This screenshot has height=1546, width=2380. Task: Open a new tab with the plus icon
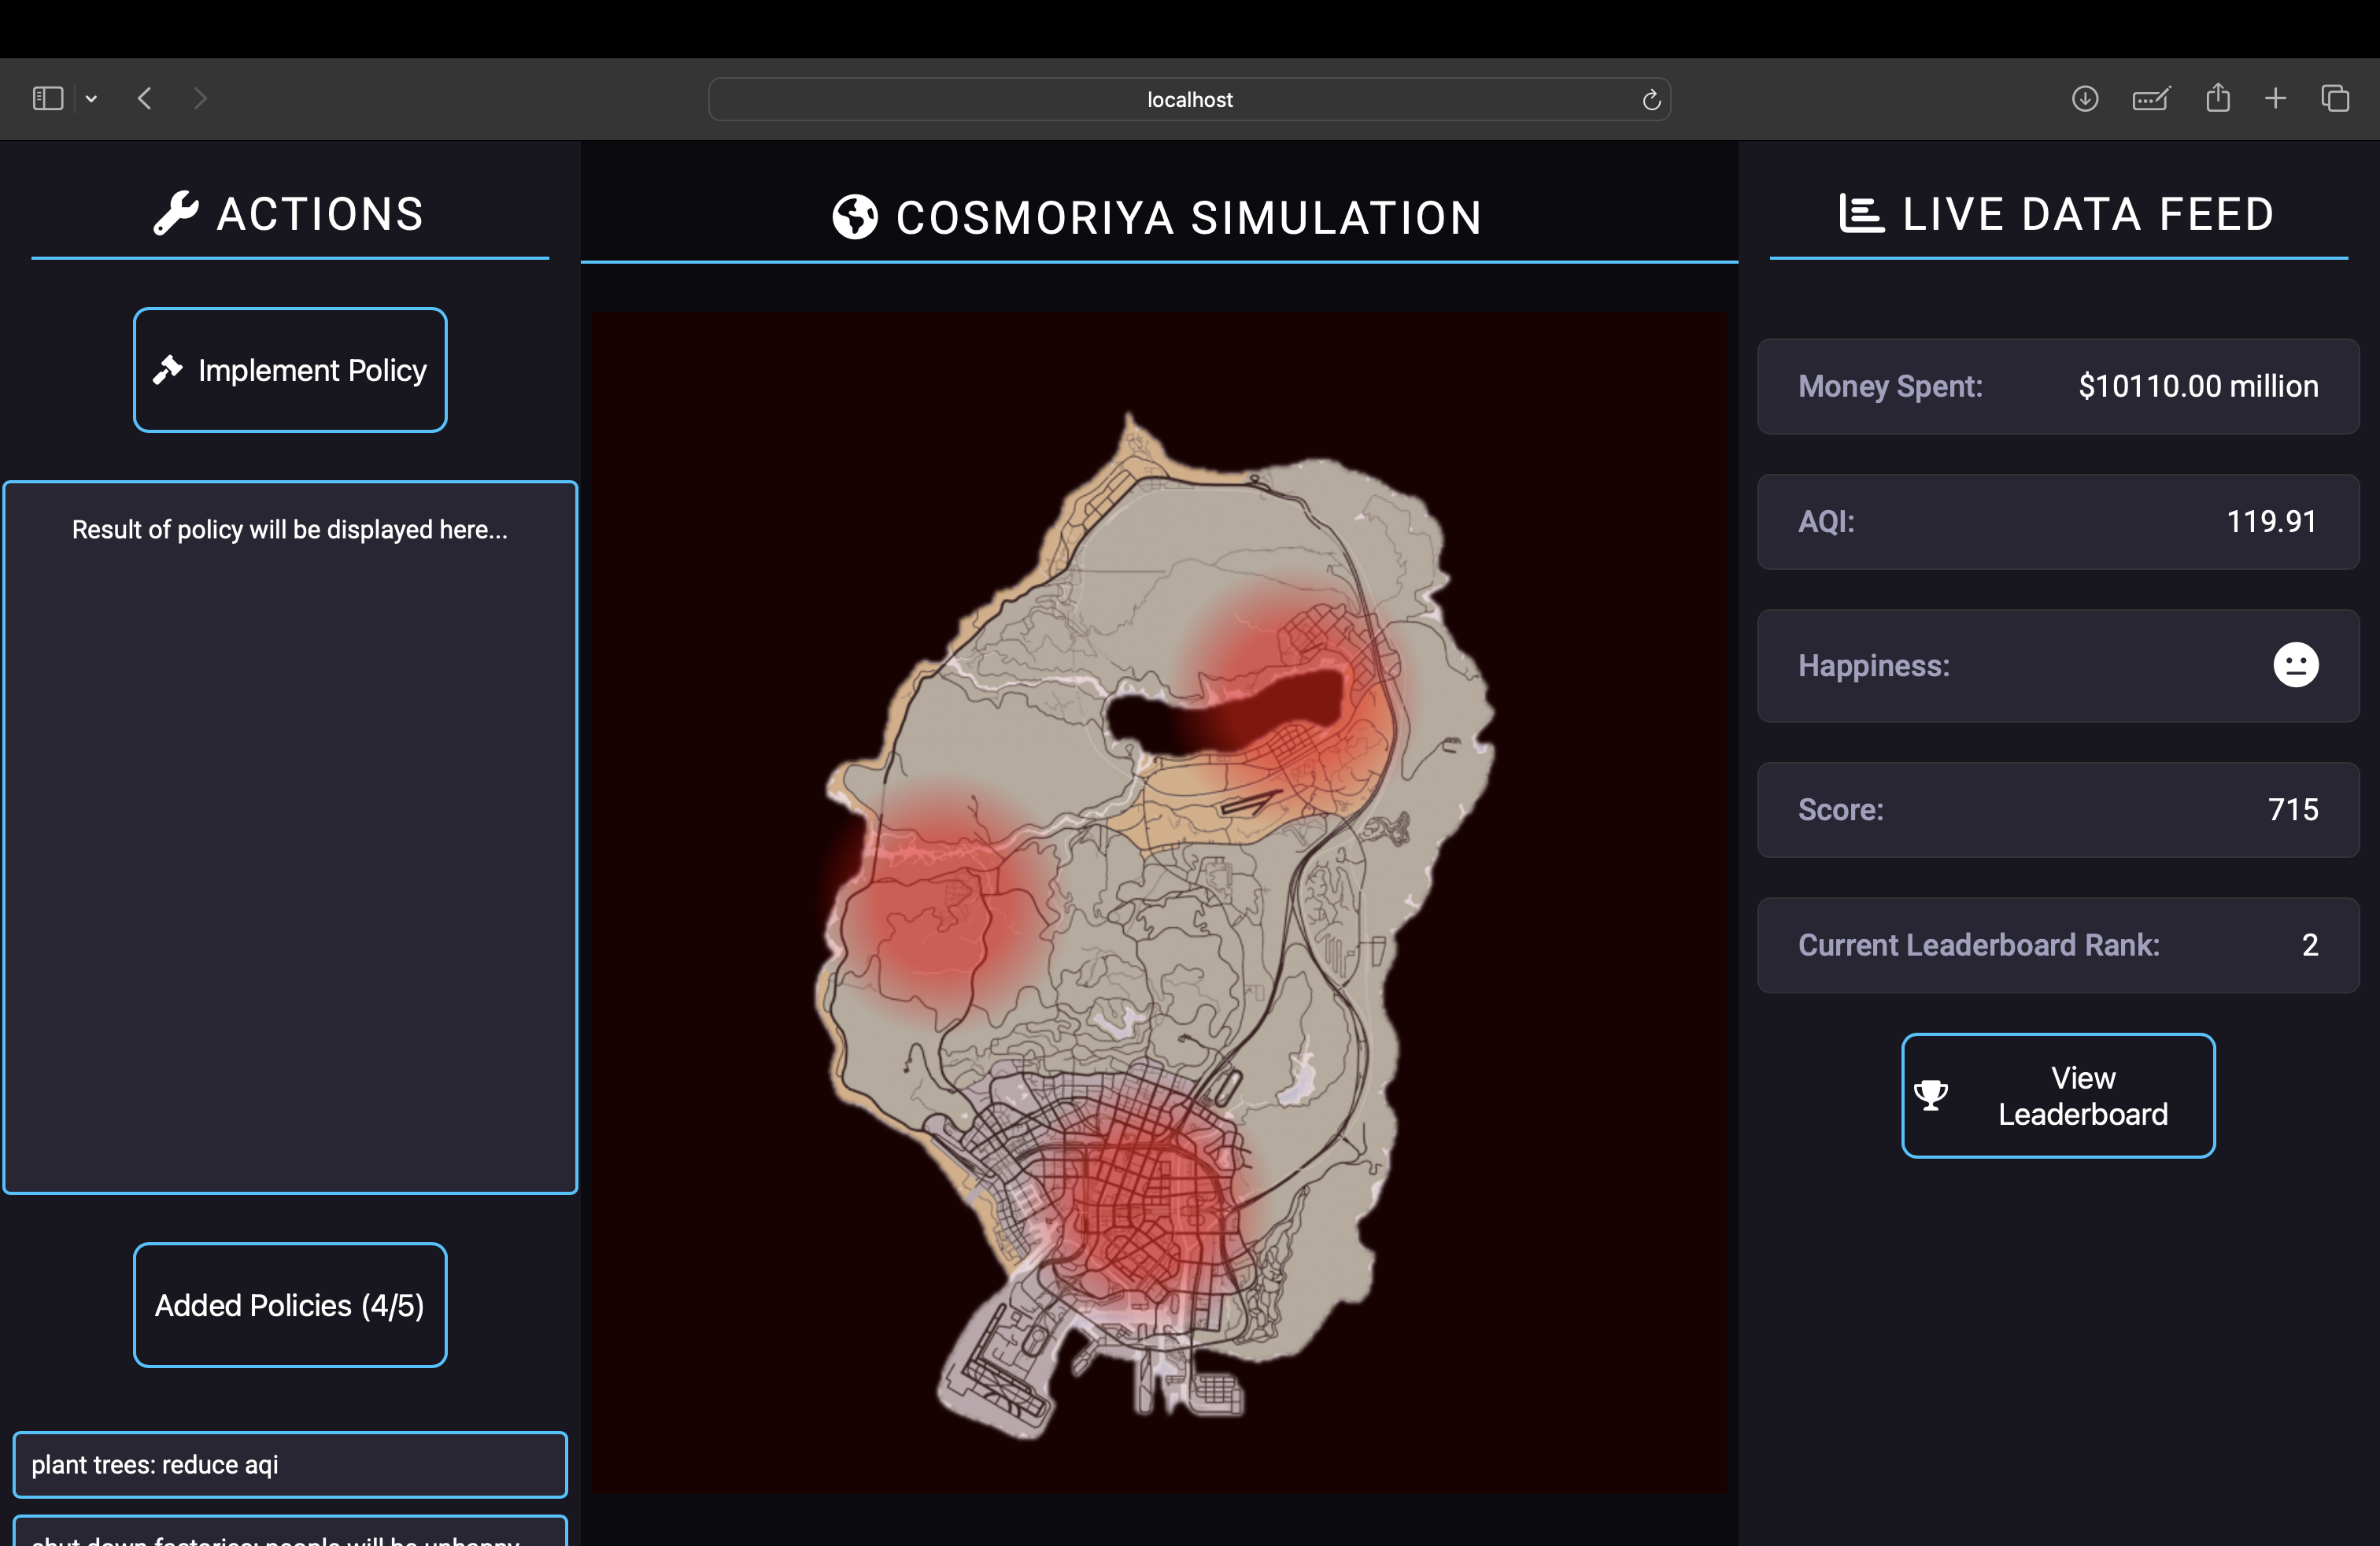2275,98
